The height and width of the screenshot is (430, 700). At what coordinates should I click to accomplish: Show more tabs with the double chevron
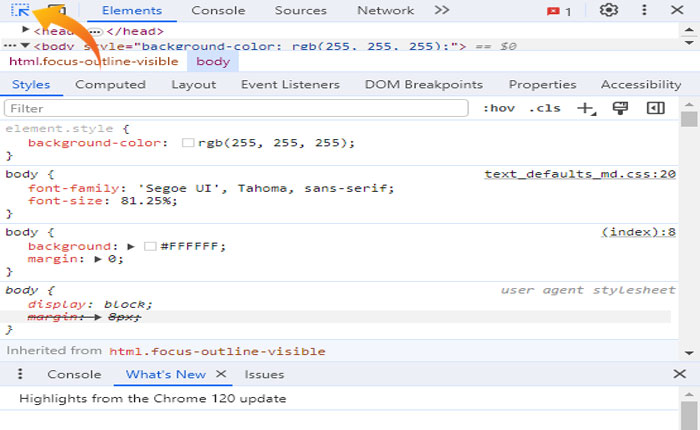tap(441, 11)
